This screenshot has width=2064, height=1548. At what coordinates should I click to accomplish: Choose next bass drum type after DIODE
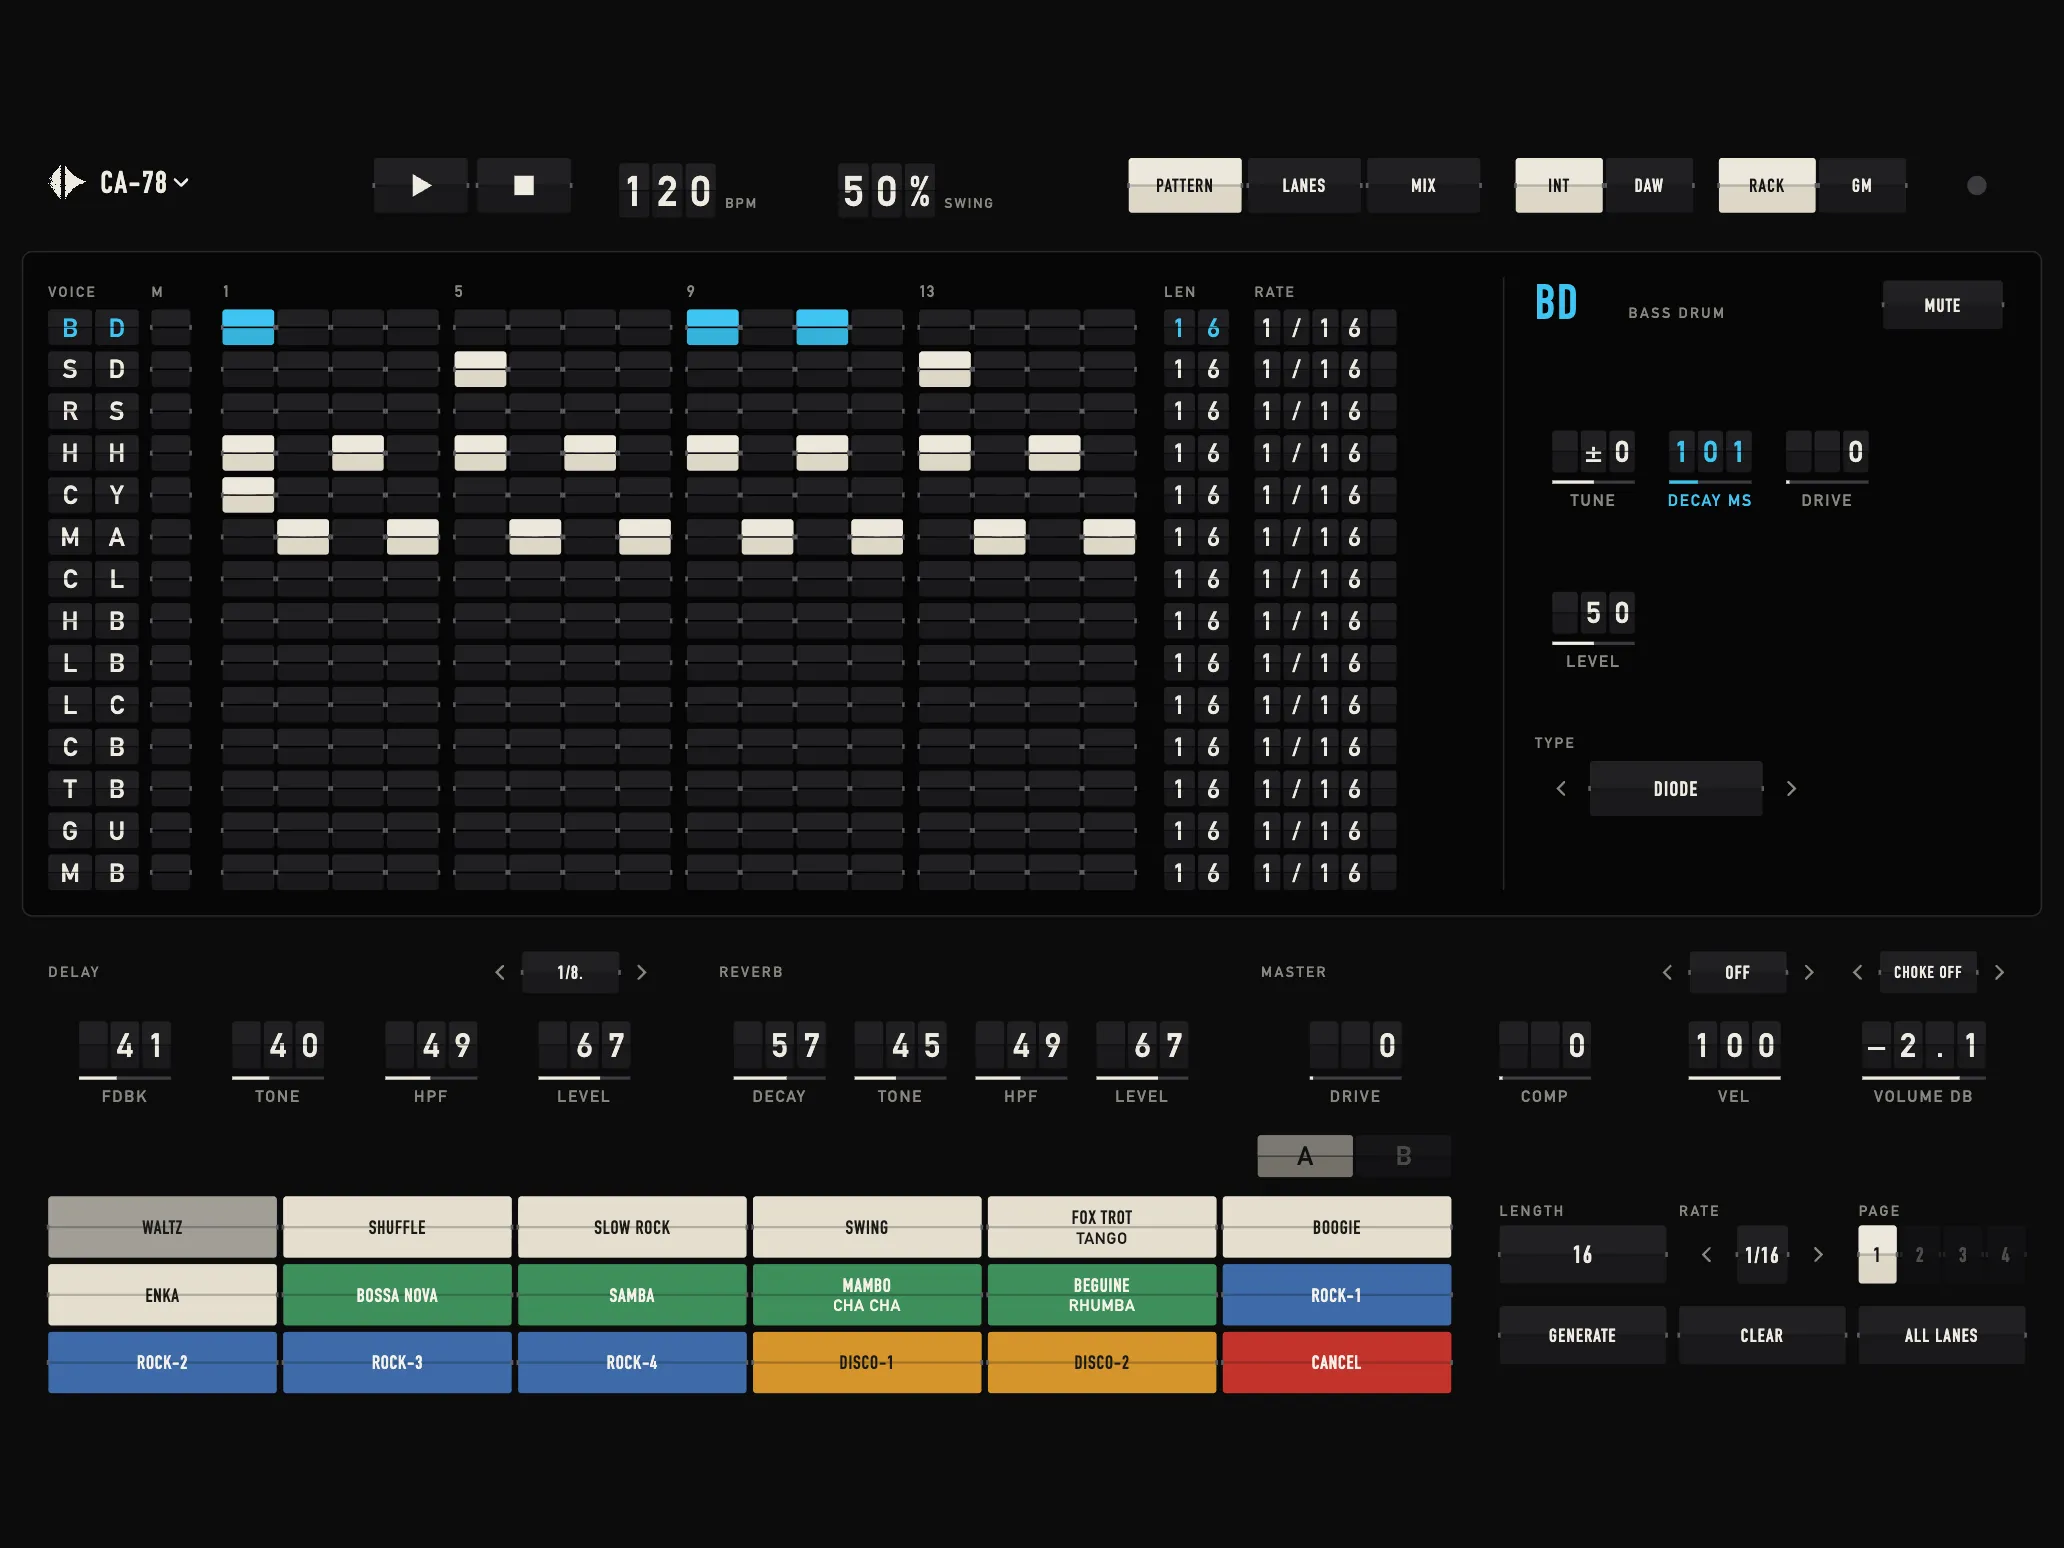click(1791, 789)
